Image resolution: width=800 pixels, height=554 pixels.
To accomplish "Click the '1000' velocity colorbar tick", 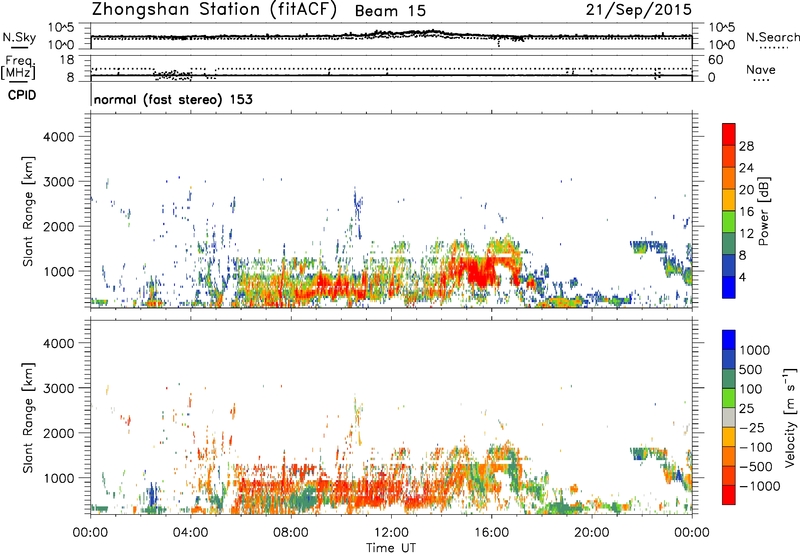I will coord(755,350).
